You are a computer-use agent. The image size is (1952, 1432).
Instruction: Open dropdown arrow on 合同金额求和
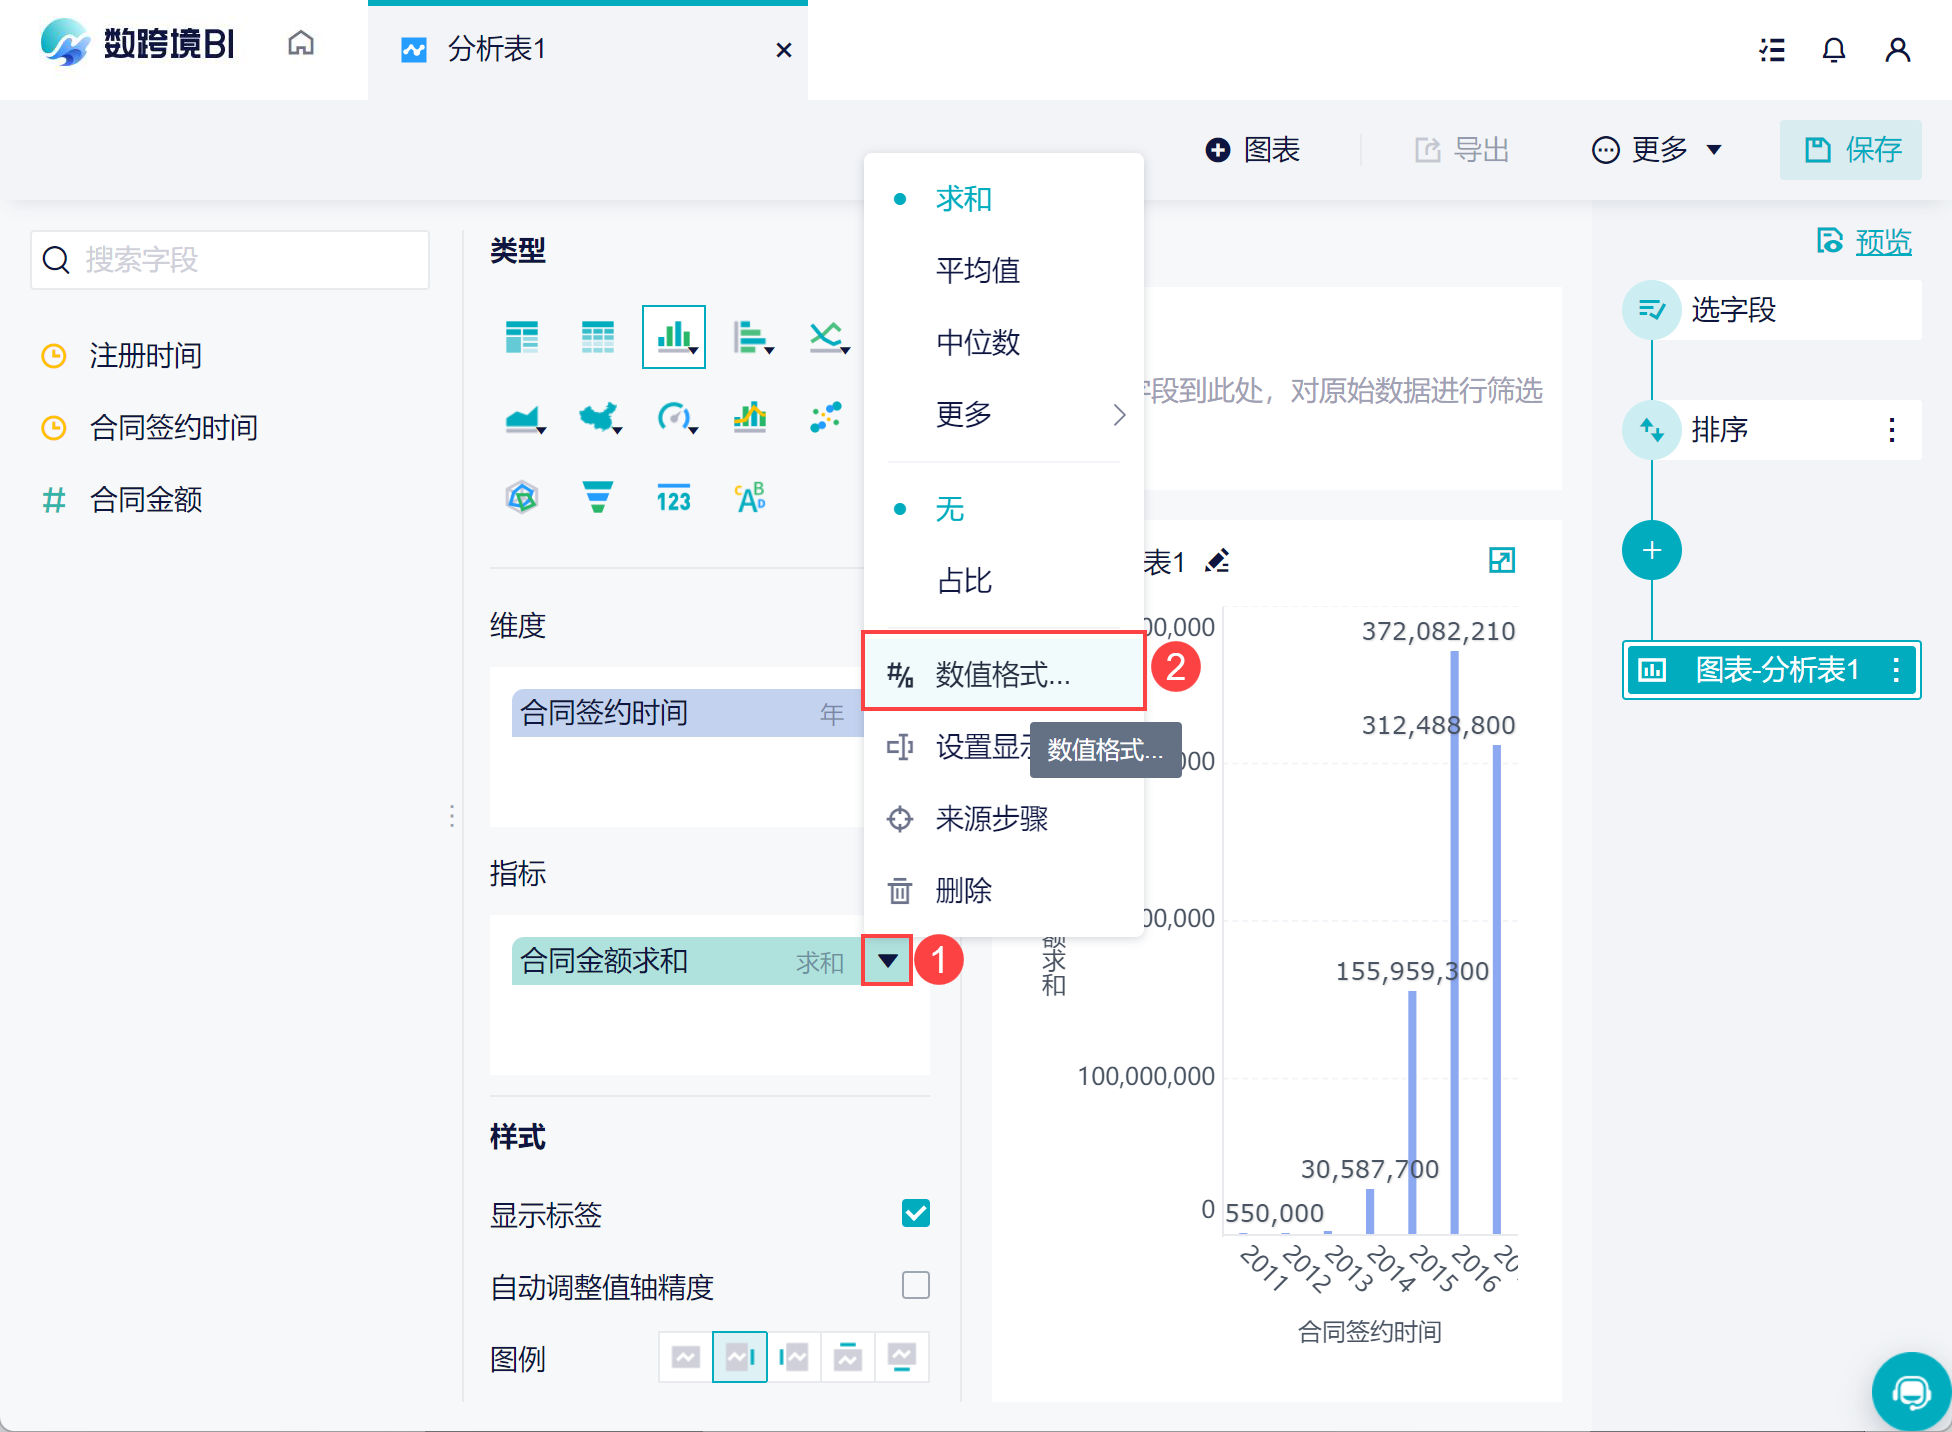(x=887, y=961)
